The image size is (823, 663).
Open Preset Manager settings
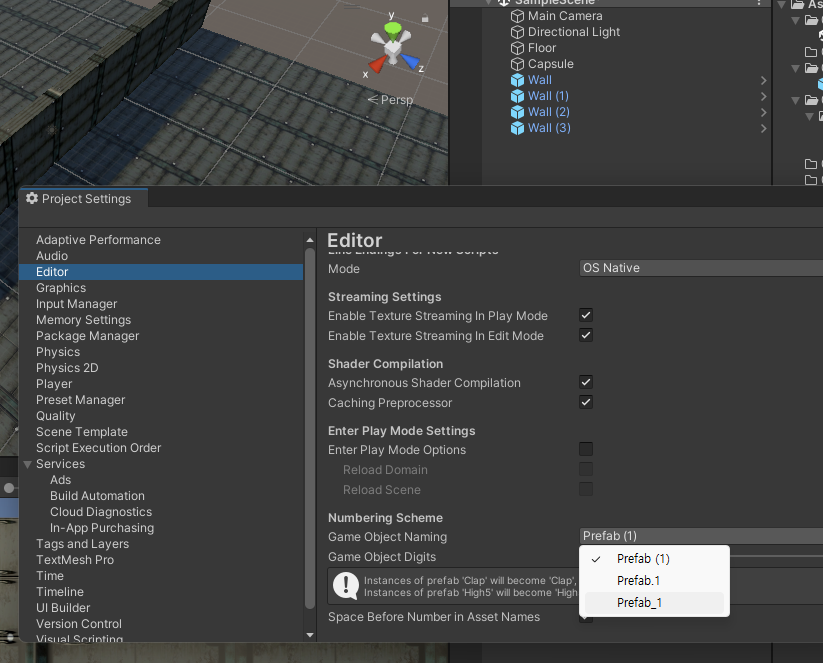click(80, 400)
